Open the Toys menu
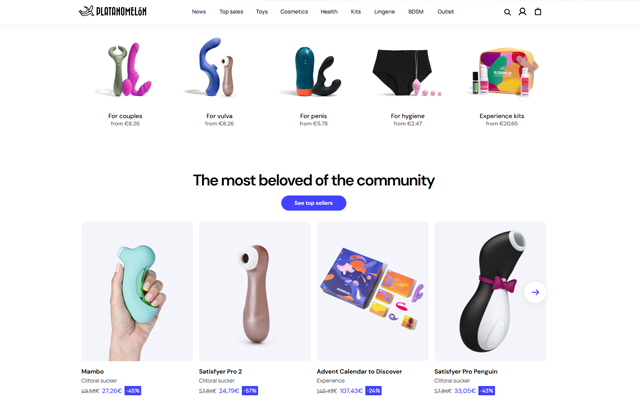The height and width of the screenshot is (400, 640). point(262,12)
